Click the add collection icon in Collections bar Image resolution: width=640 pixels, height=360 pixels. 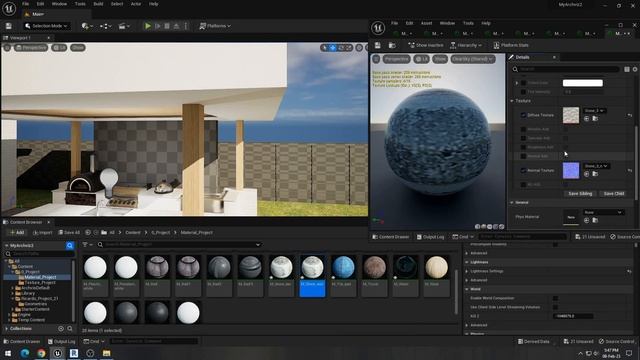61,329
